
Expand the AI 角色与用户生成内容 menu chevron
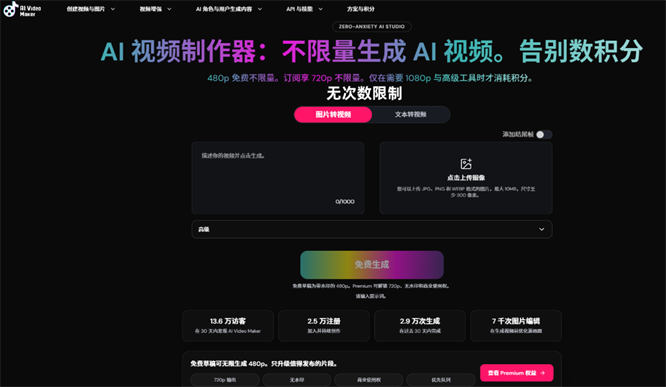260,9
